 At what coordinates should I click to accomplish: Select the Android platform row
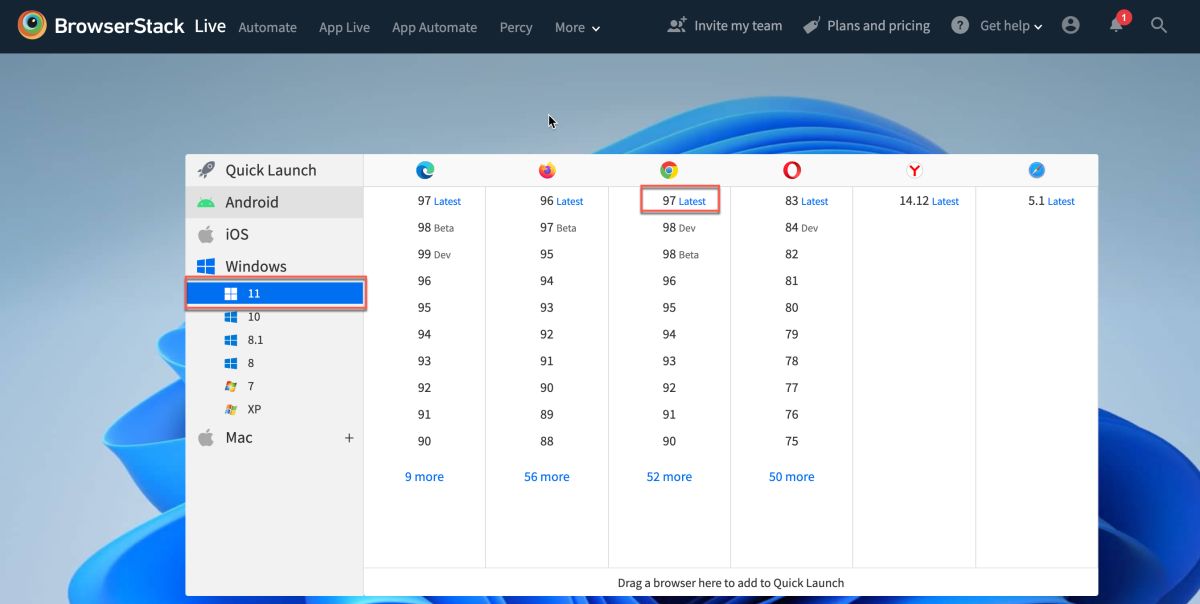point(274,202)
